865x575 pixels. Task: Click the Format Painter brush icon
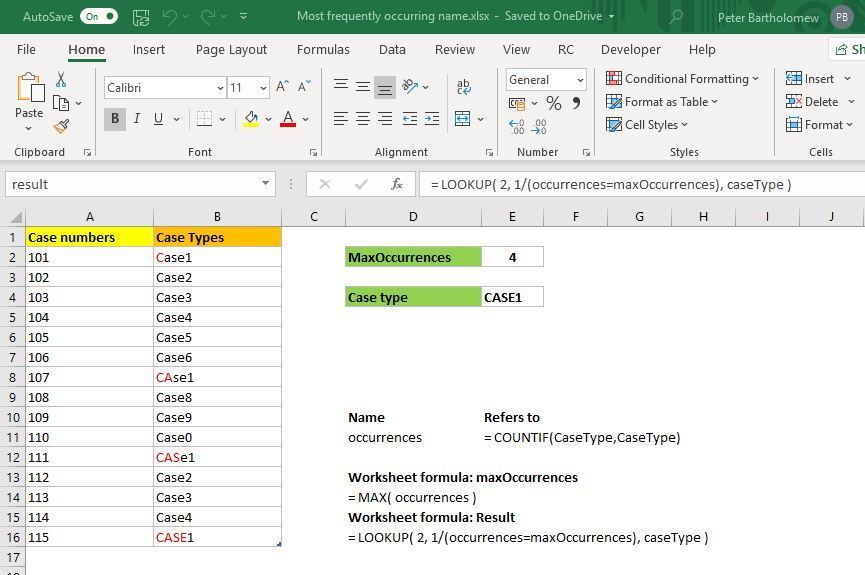coord(61,126)
